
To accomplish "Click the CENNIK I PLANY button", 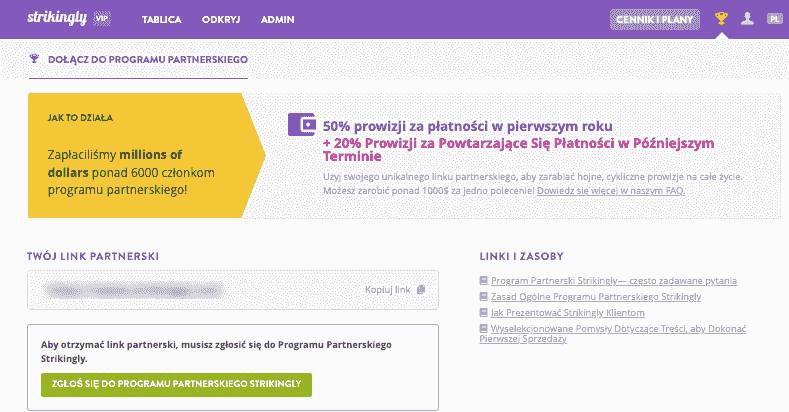I will pyautogui.click(x=655, y=20).
